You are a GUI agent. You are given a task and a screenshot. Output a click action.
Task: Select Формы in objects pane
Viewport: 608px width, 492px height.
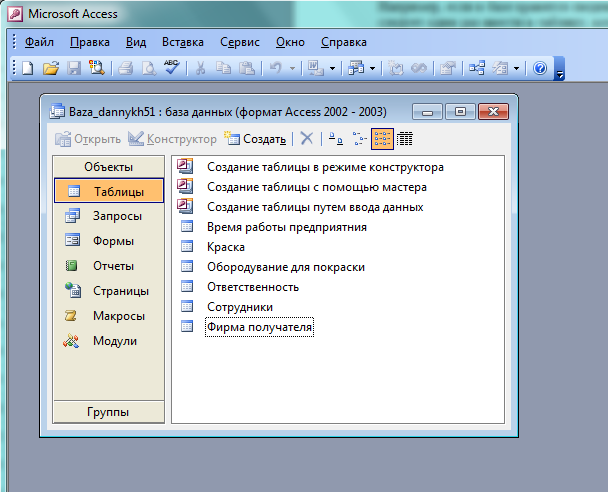click(x=109, y=241)
